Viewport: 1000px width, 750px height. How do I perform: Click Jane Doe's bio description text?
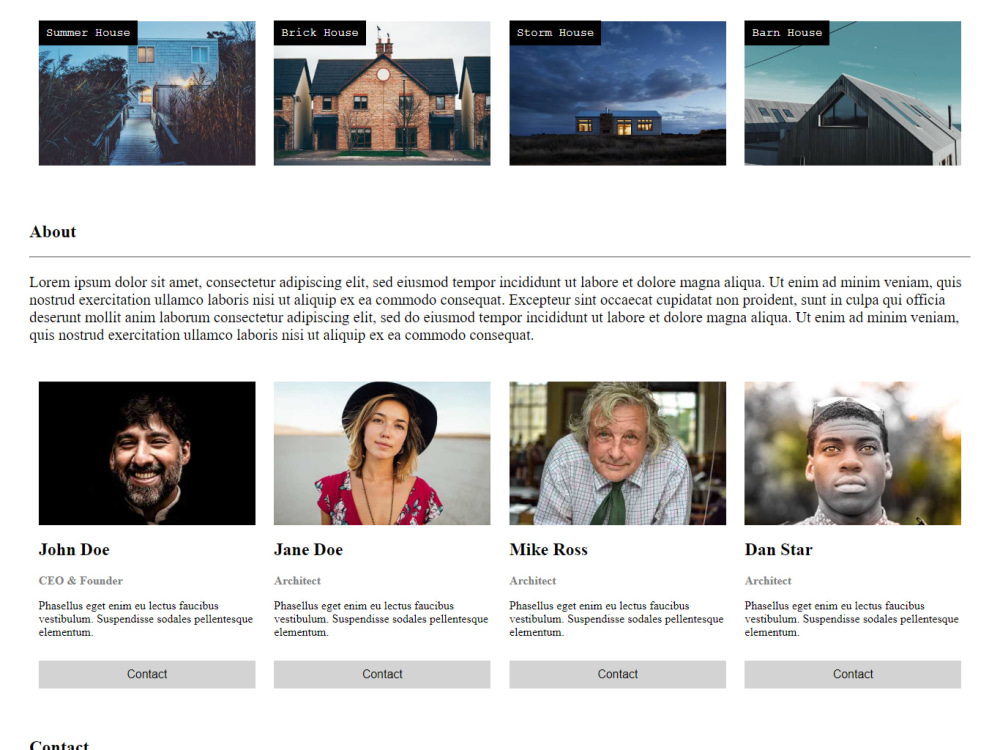[381, 619]
